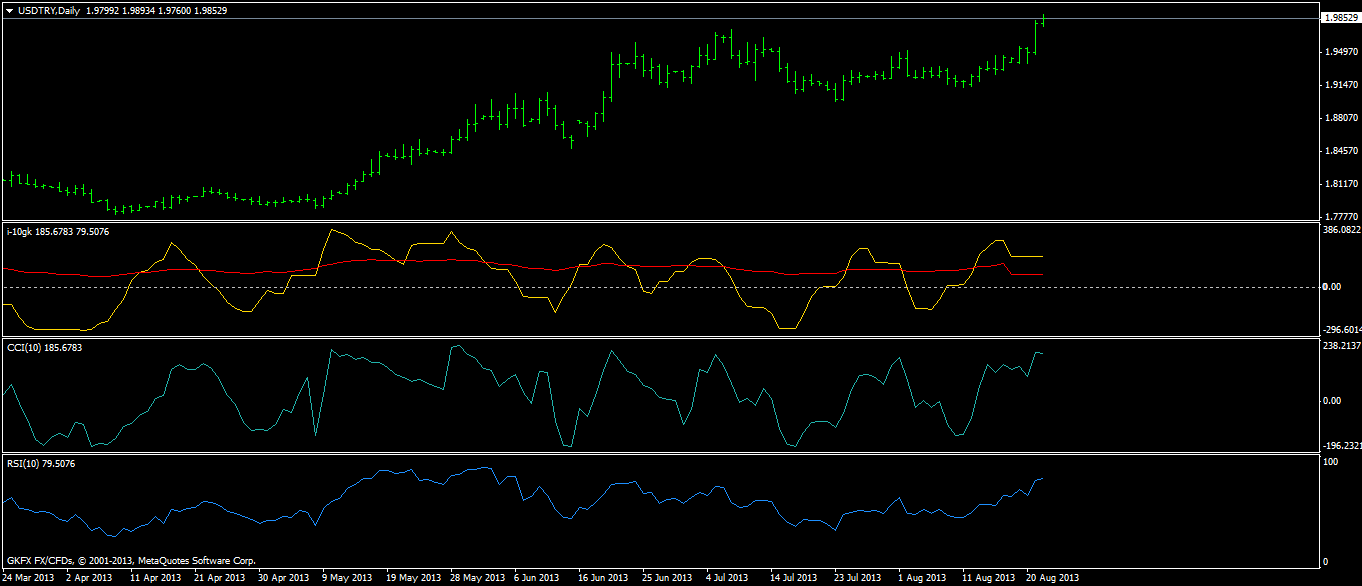Click the 9 May 2013 date label
1362x586 pixels.
[347, 578]
